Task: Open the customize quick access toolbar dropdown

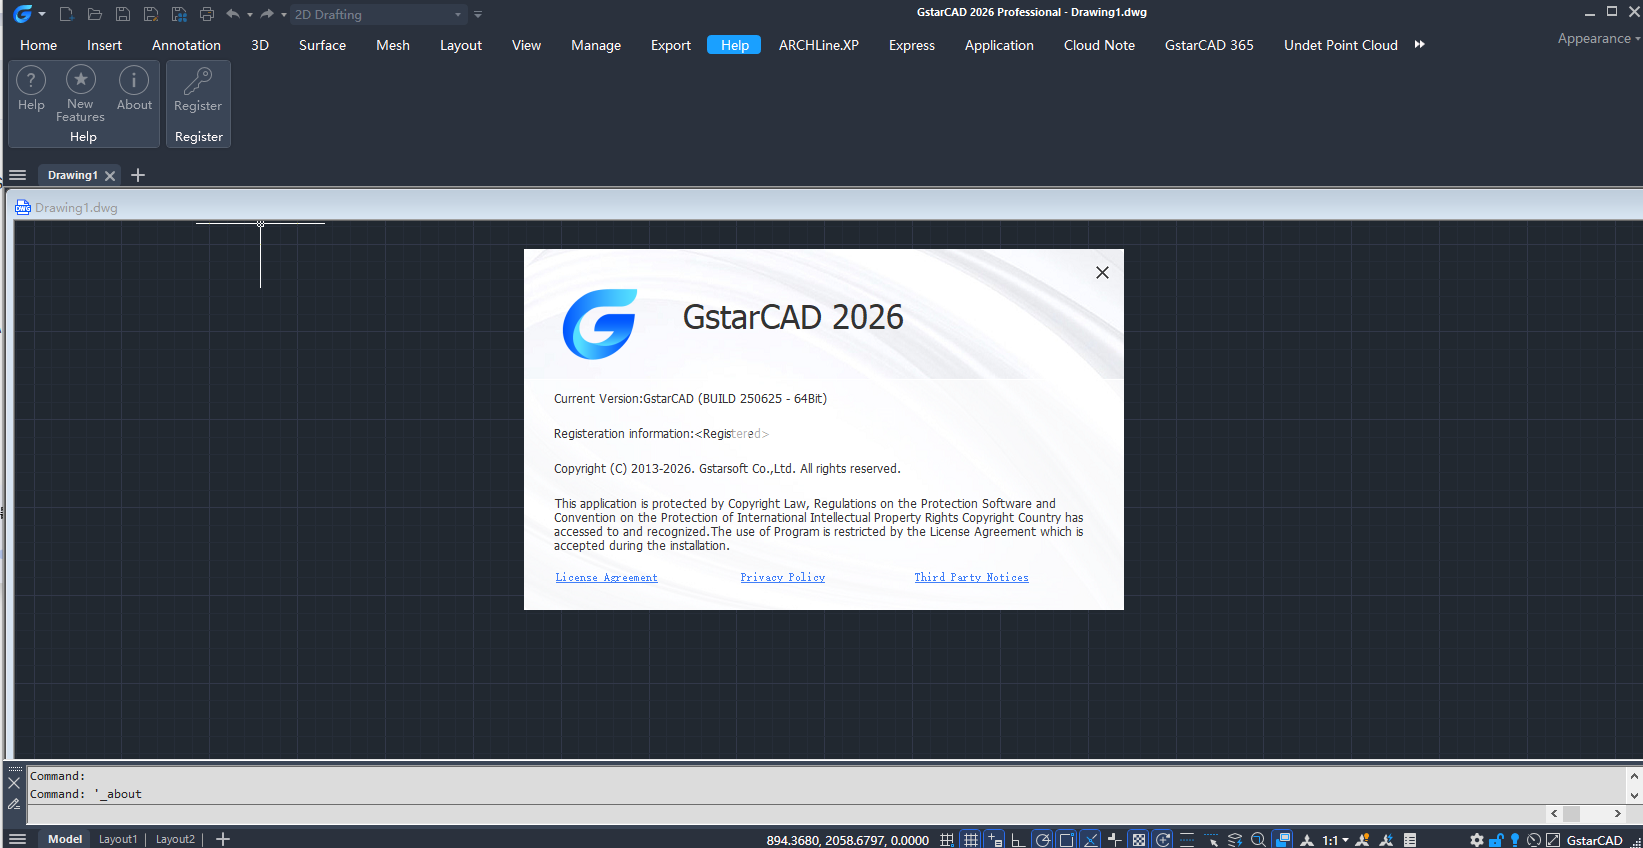Action: pos(478,15)
